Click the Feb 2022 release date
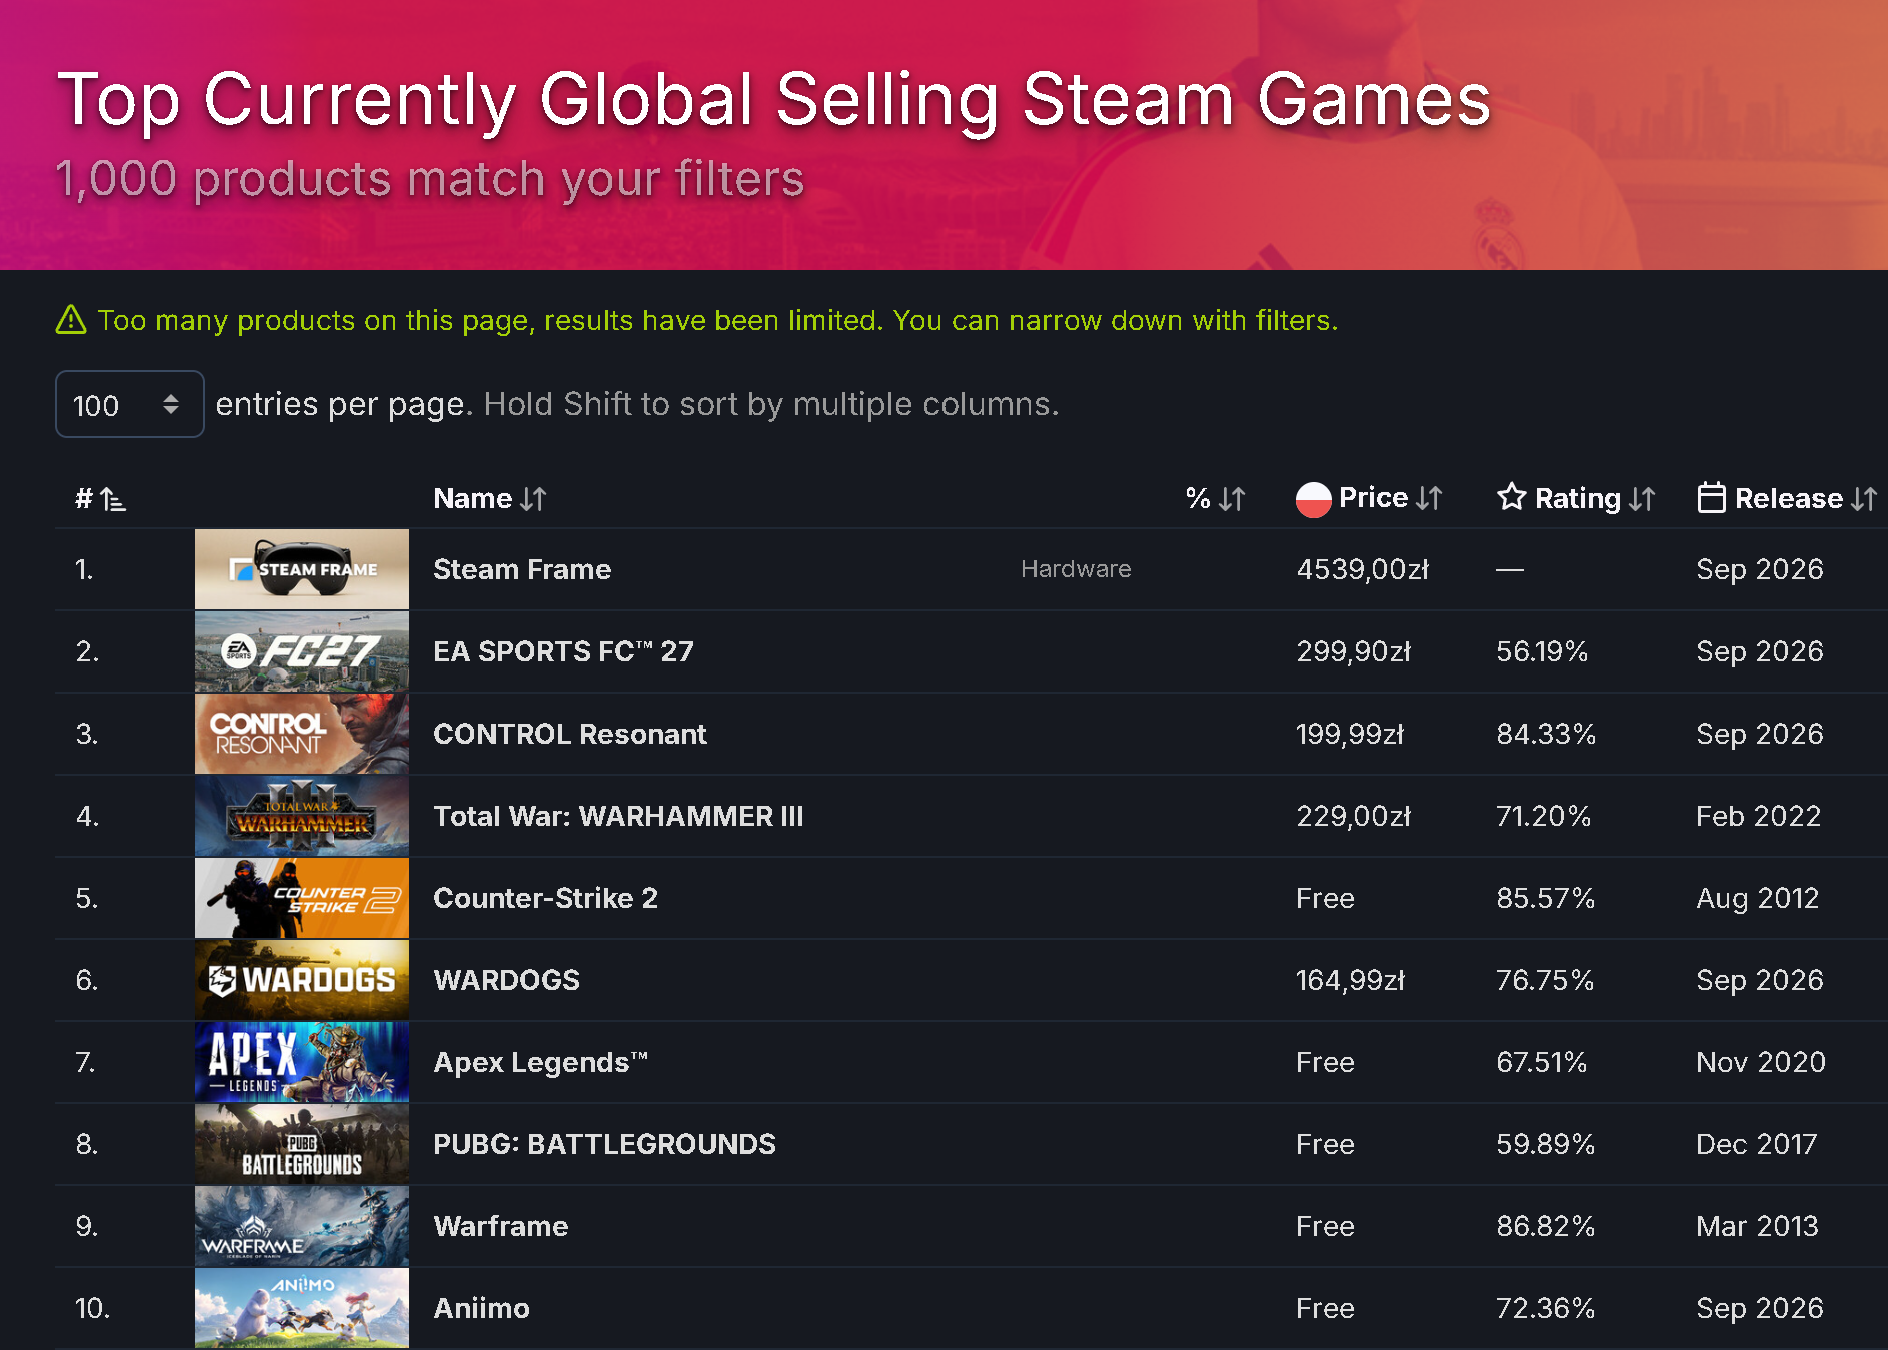Viewport: 1888px width, 1350px height. coord(1759,816)
